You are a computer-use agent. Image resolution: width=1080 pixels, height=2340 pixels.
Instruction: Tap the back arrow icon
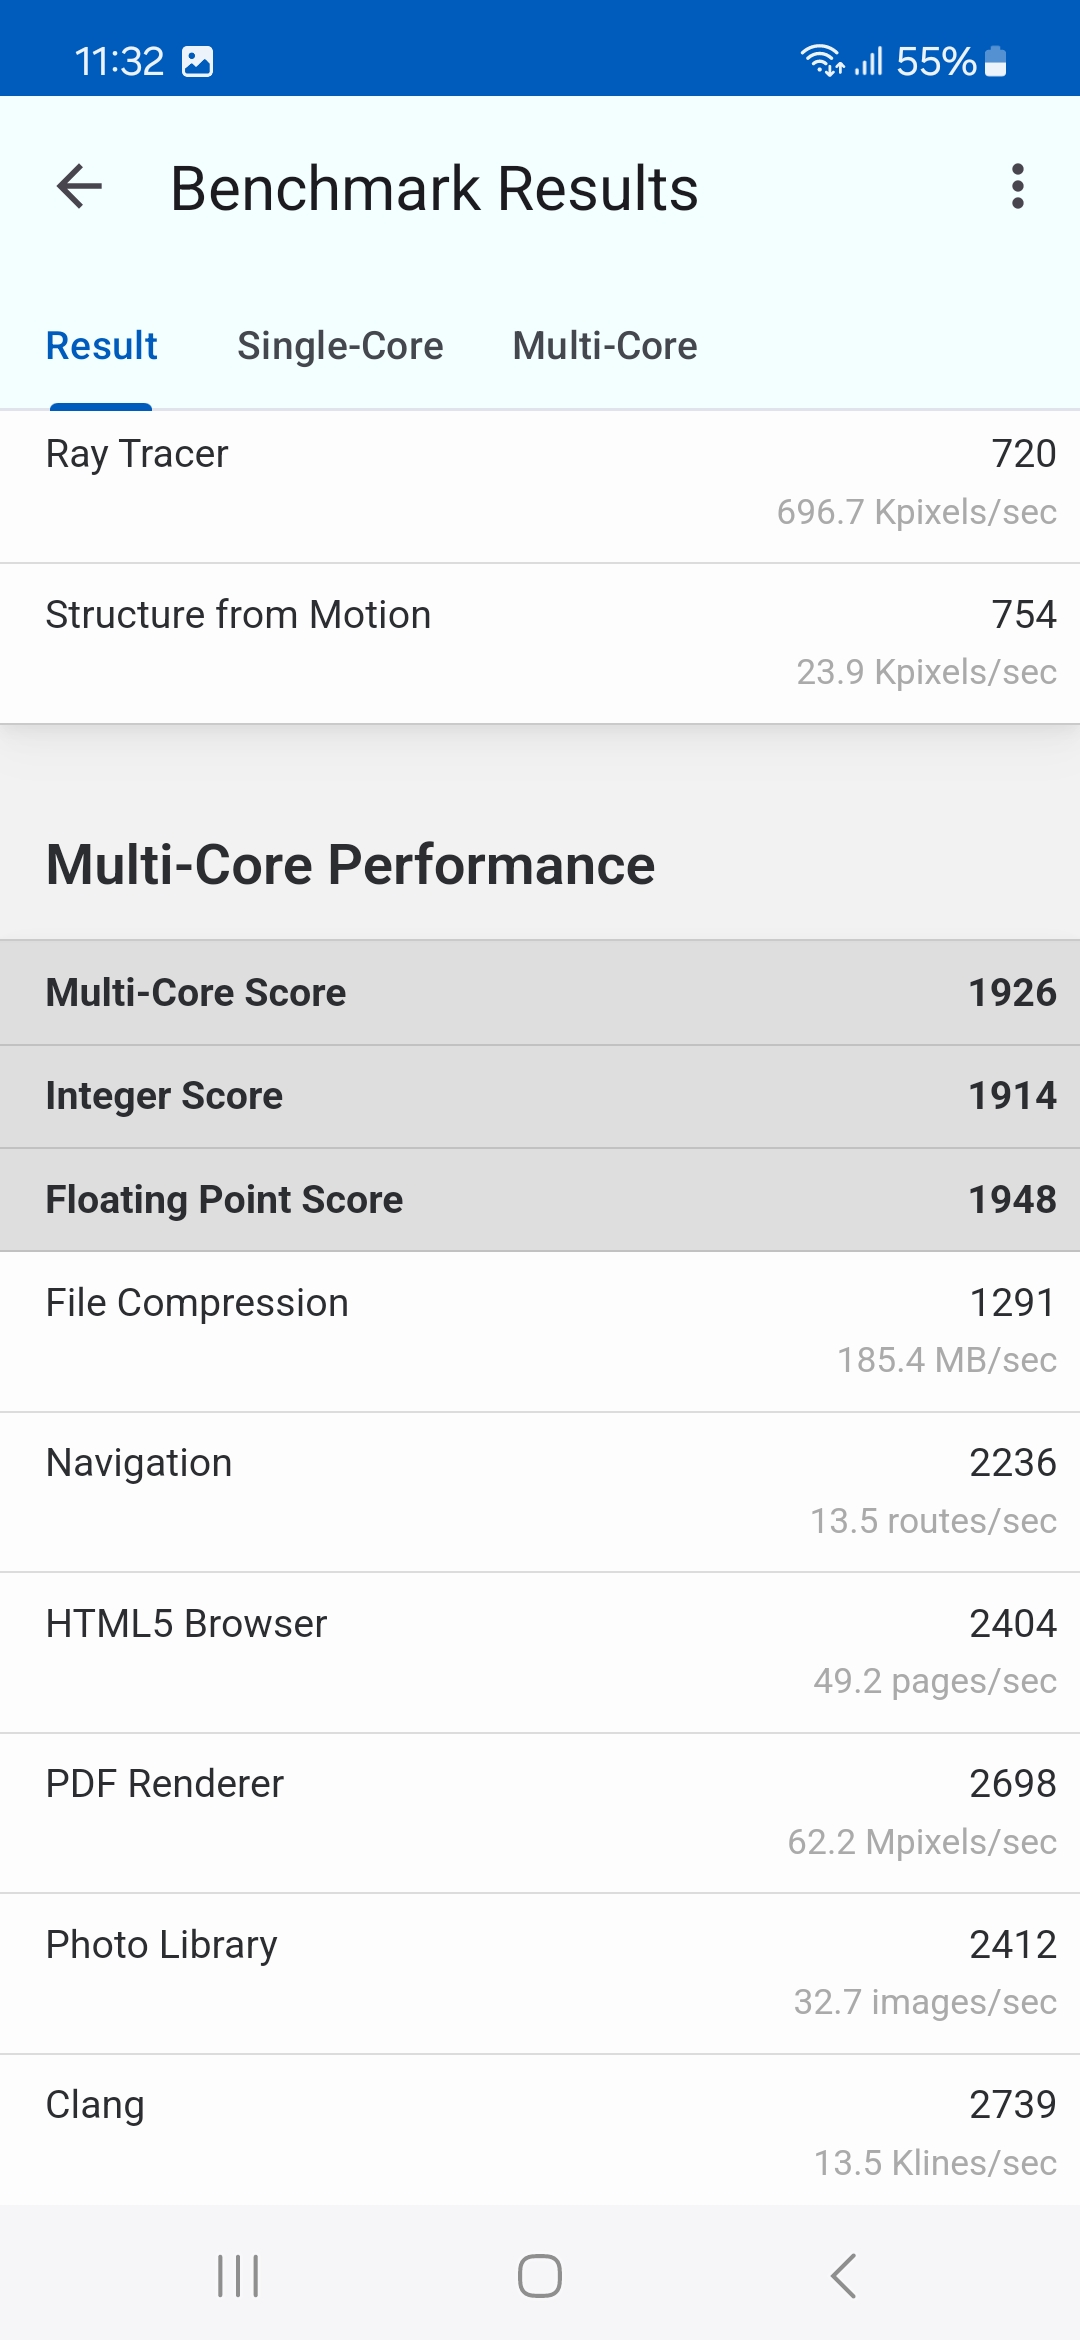coord(80,187)
